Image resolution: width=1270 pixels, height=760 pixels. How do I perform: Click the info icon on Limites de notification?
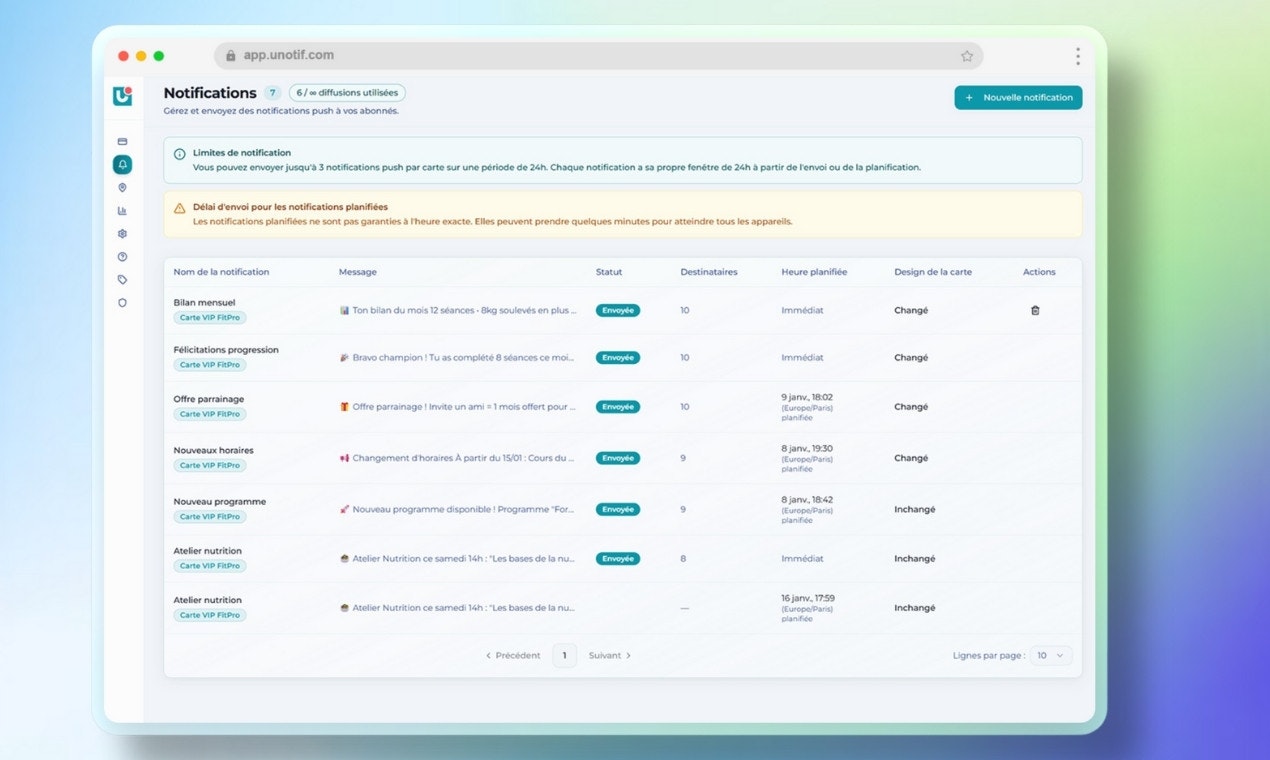point(182,154)
